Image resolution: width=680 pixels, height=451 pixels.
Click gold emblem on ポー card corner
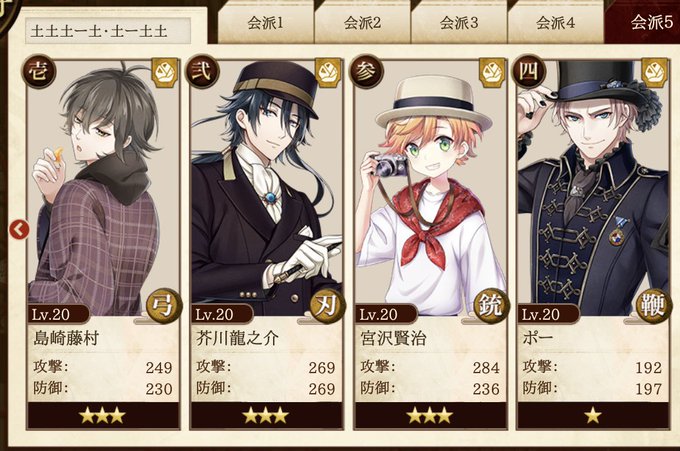tap(655, 73)
